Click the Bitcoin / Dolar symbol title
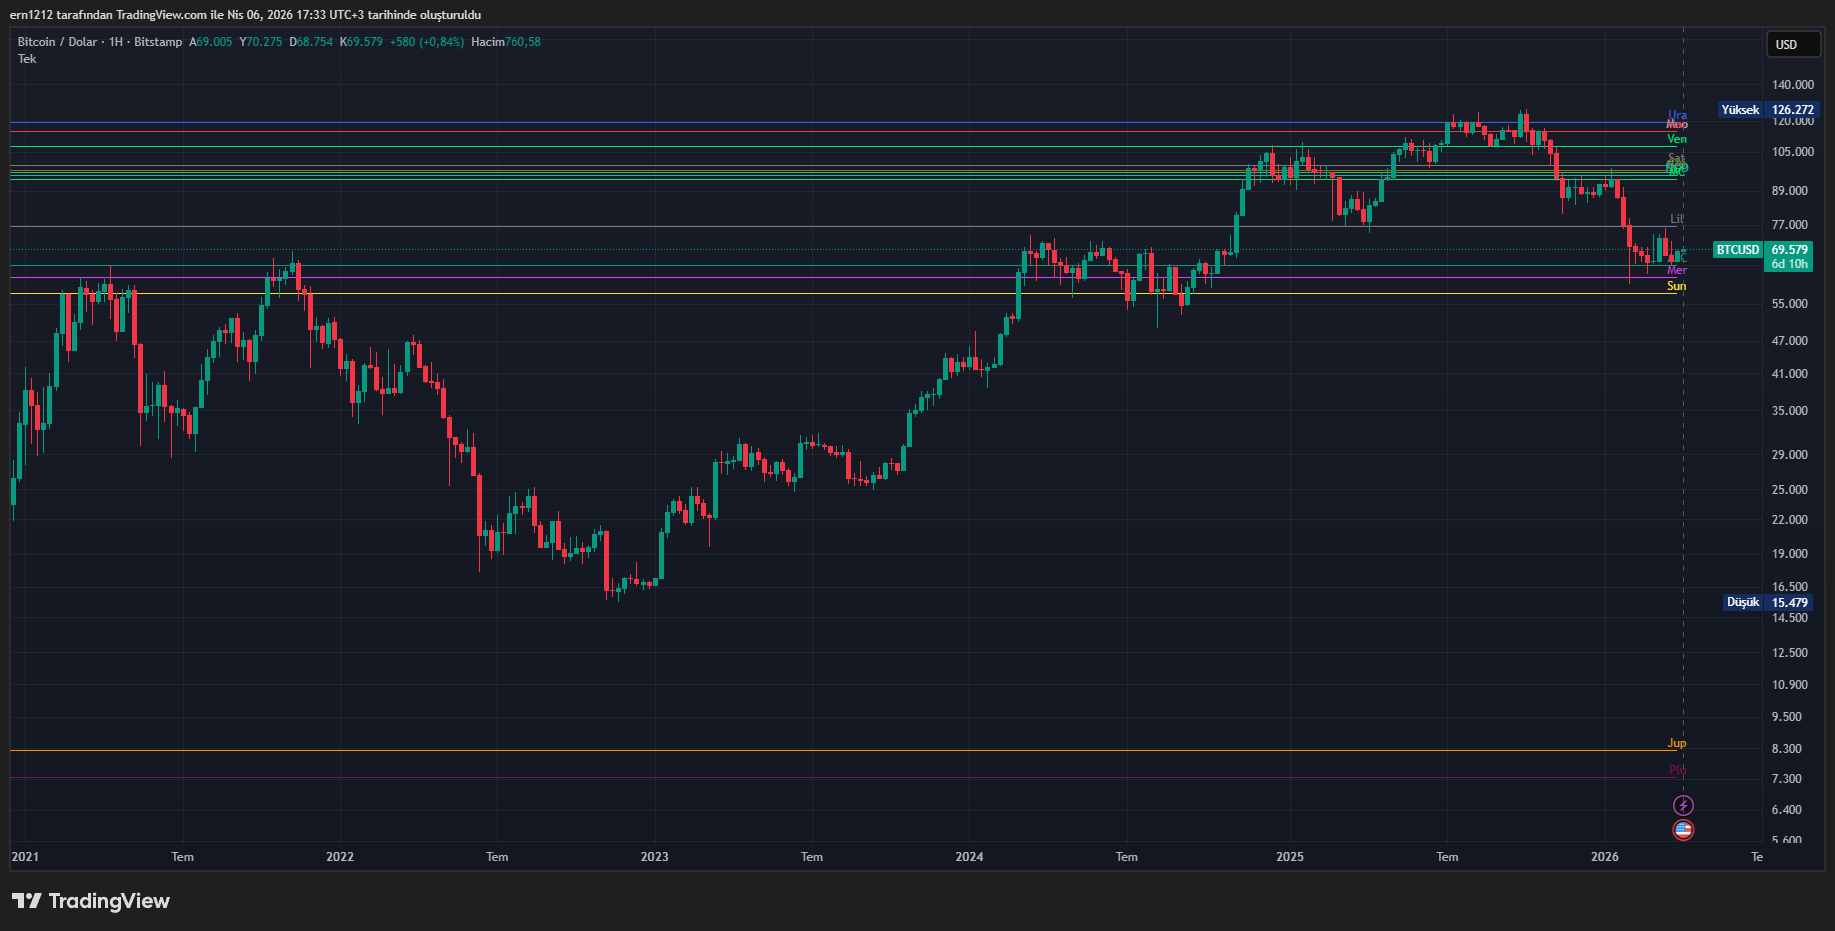 coord(57,42)
